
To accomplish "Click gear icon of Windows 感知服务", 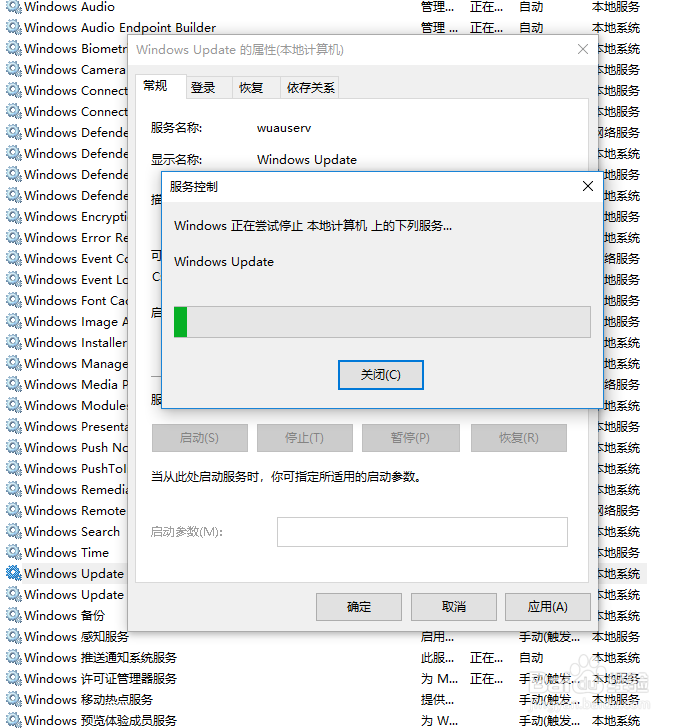I will [13, 636].
